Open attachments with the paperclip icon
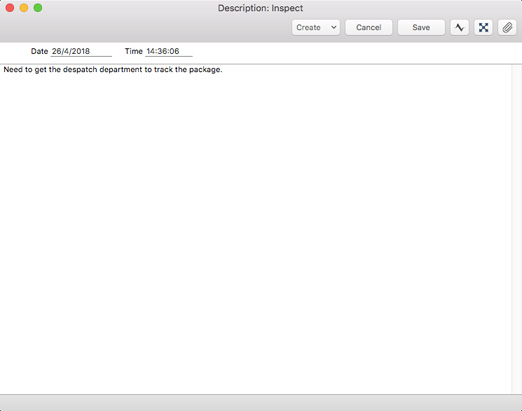 coord(507,27)
